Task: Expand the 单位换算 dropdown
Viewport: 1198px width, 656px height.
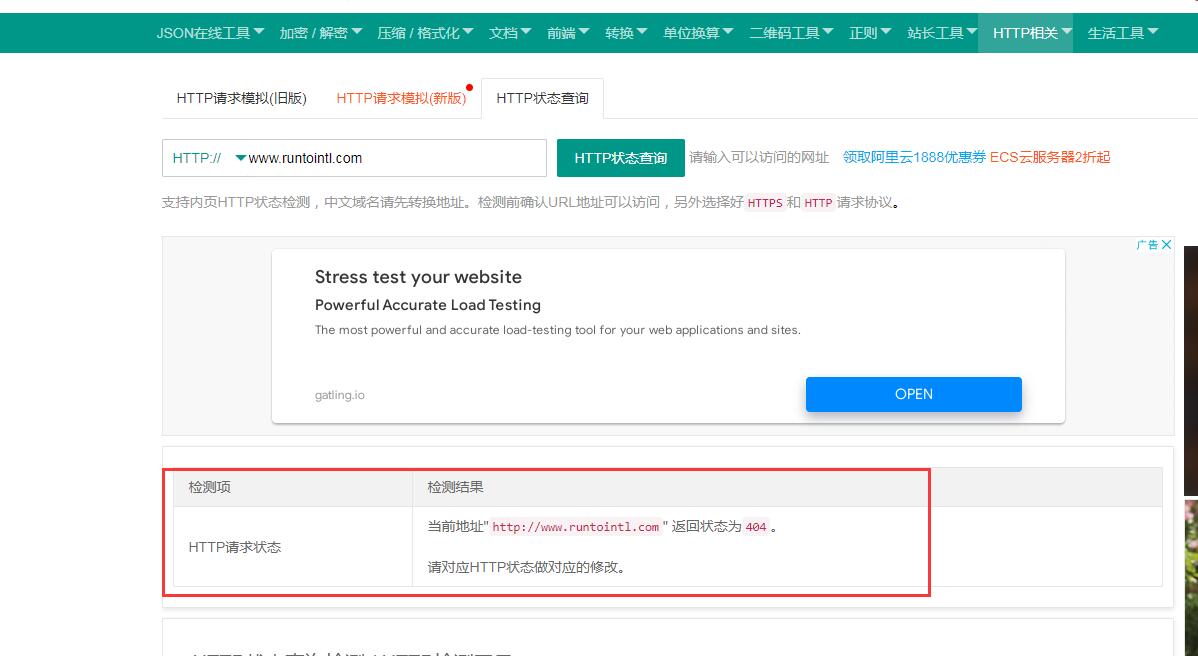Action: (698, 32)
